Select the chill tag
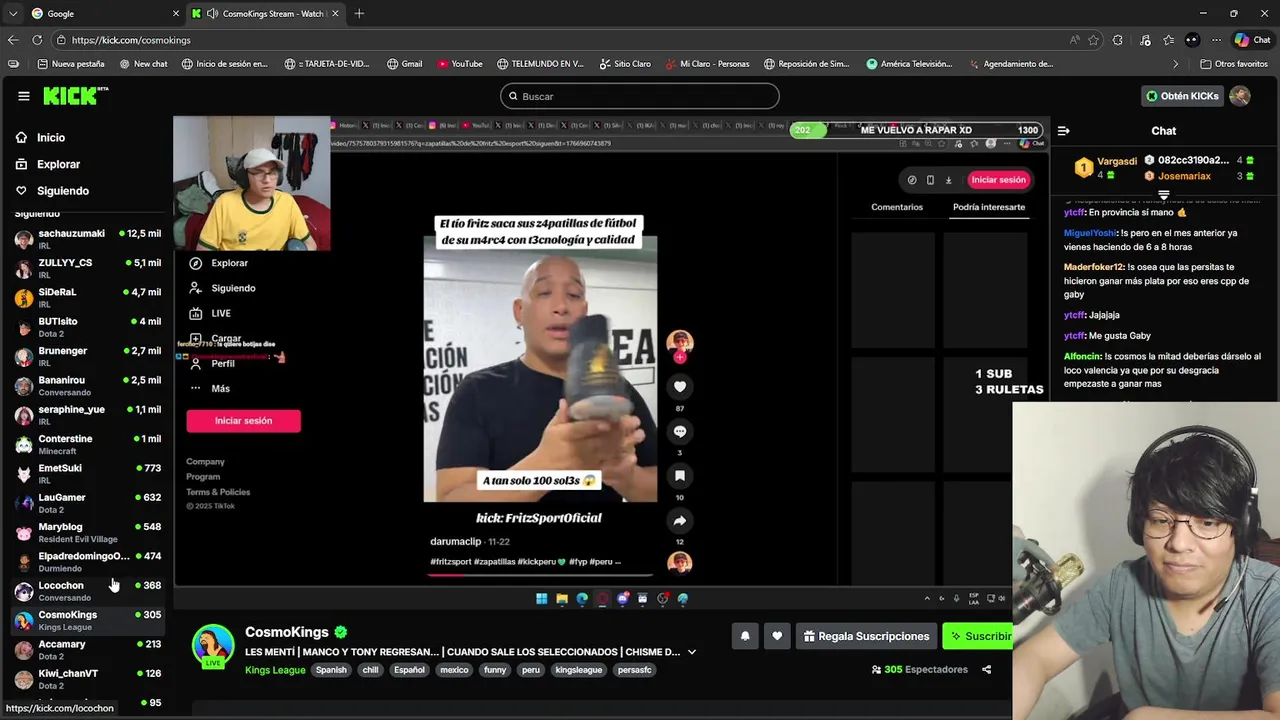Viewport: 1280px width, 720px height. pyautogui.click(x=370, y=670)
